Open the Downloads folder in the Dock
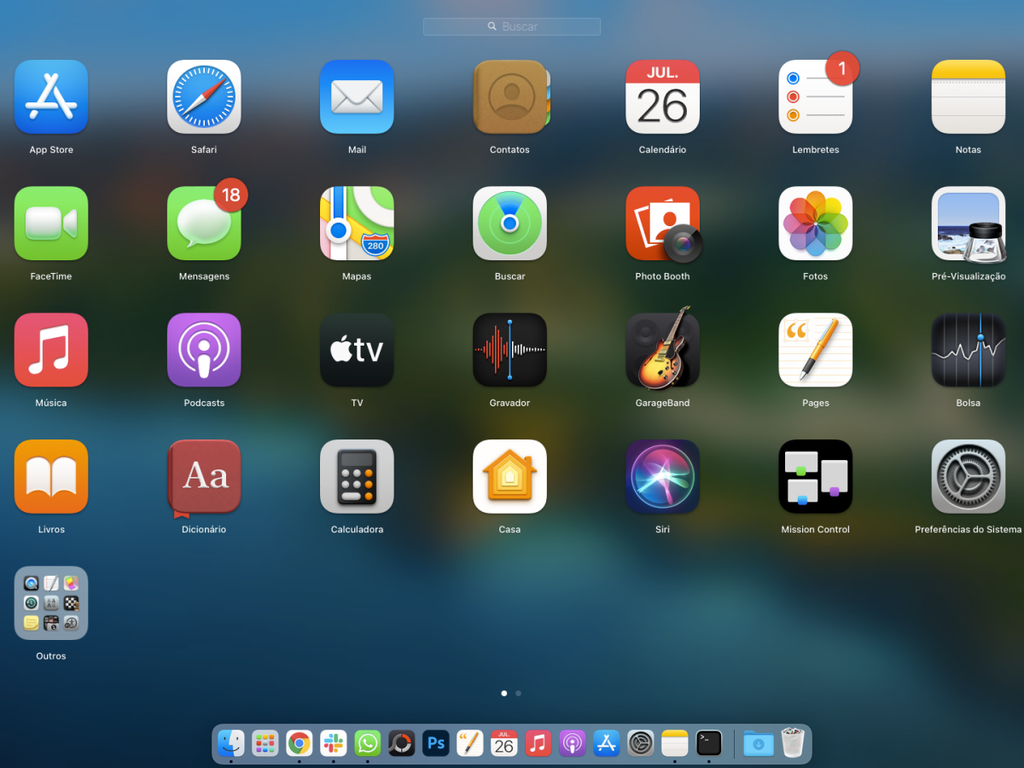Image resolution: width=1024 pixels, height=768 pixels. click(x=758, y=743)
